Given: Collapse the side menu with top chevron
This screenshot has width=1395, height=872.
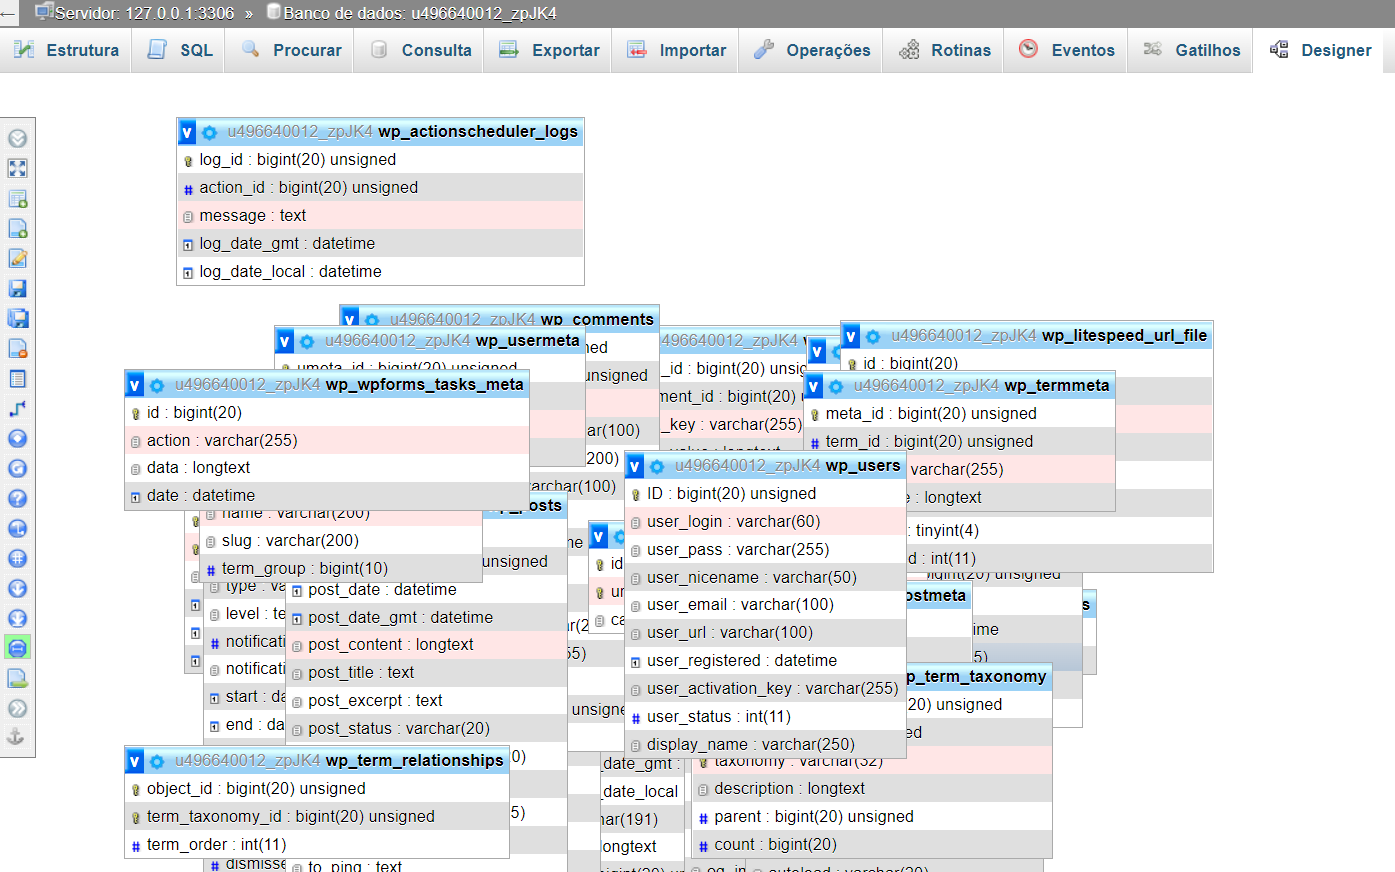Looking at the screenshot, I should (17, 139).
